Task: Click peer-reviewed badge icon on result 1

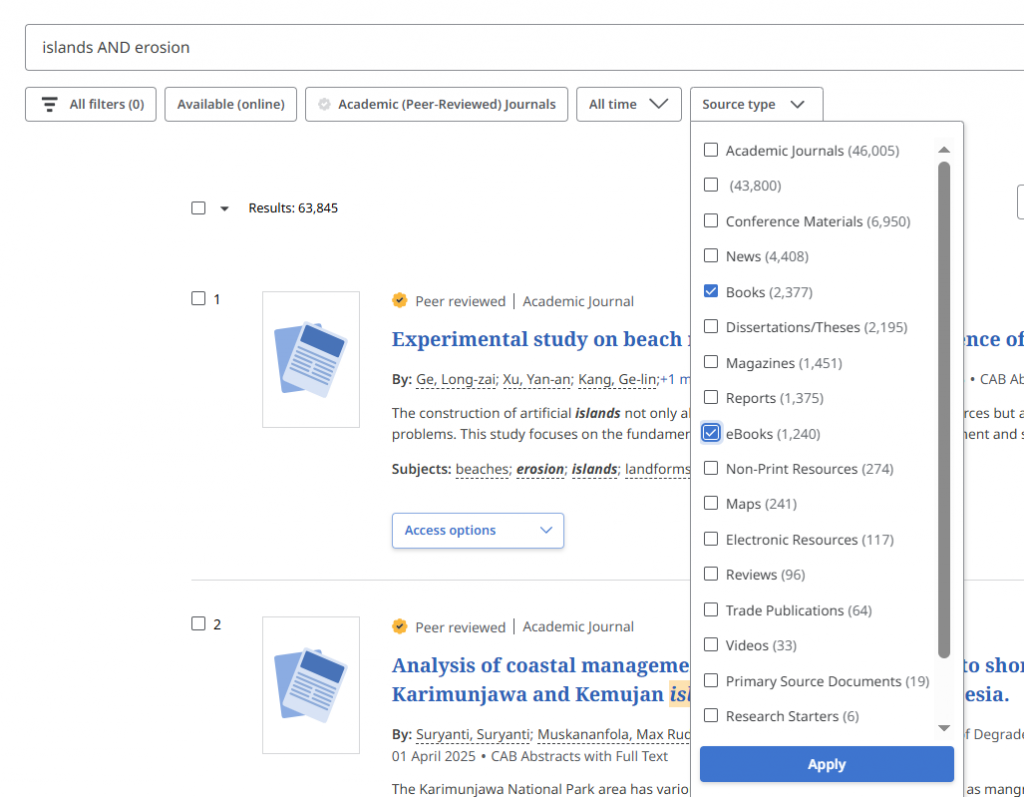Action: (400, 300)
